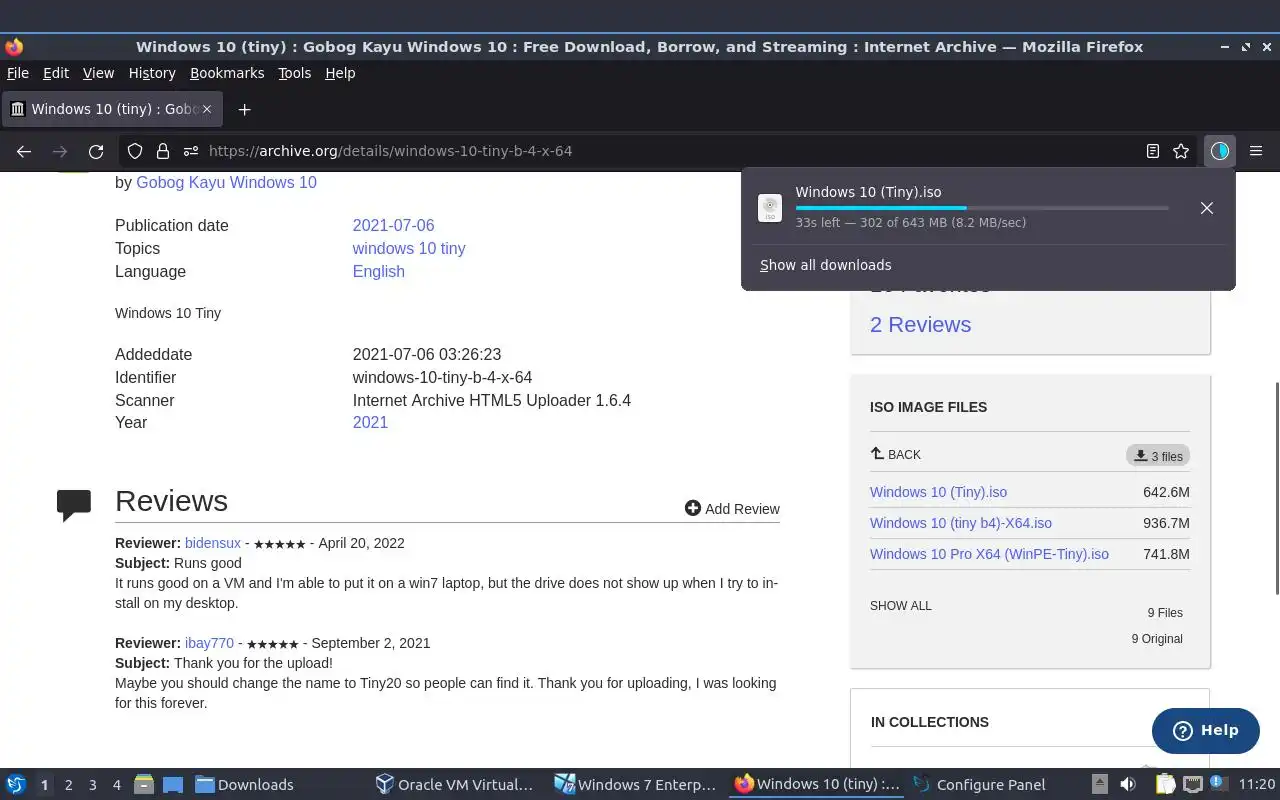Go back to the previous page
1280x800 pixels.
pos(24,151)
